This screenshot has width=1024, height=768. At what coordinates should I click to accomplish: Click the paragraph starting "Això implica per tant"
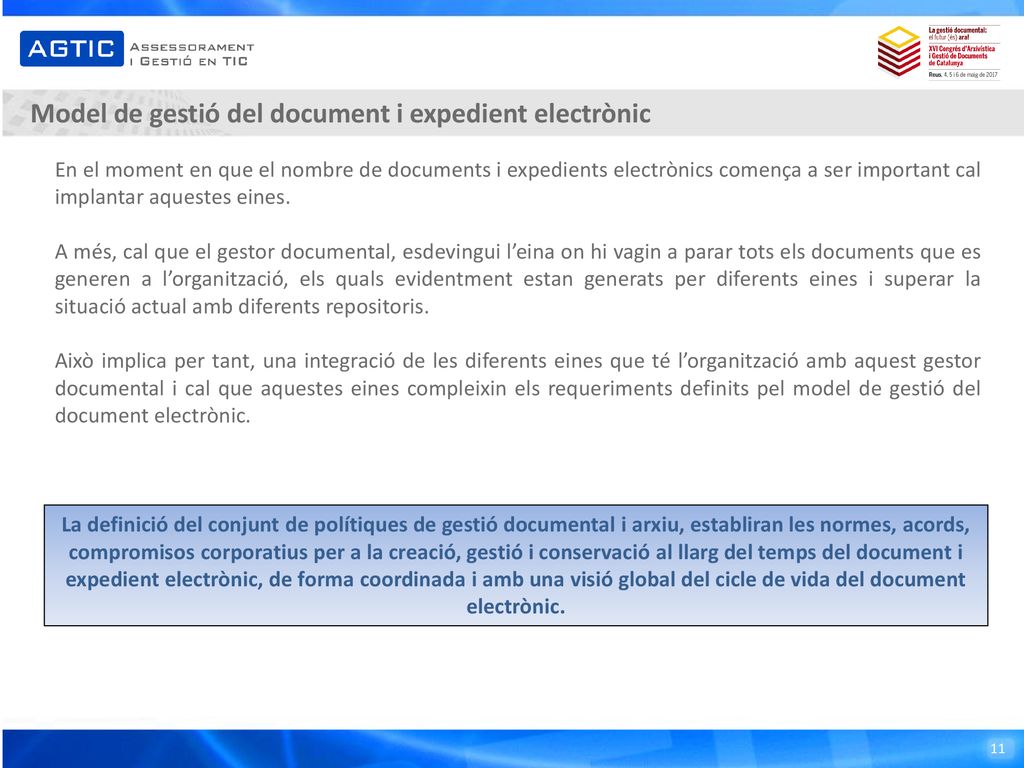tap(517, 388)
